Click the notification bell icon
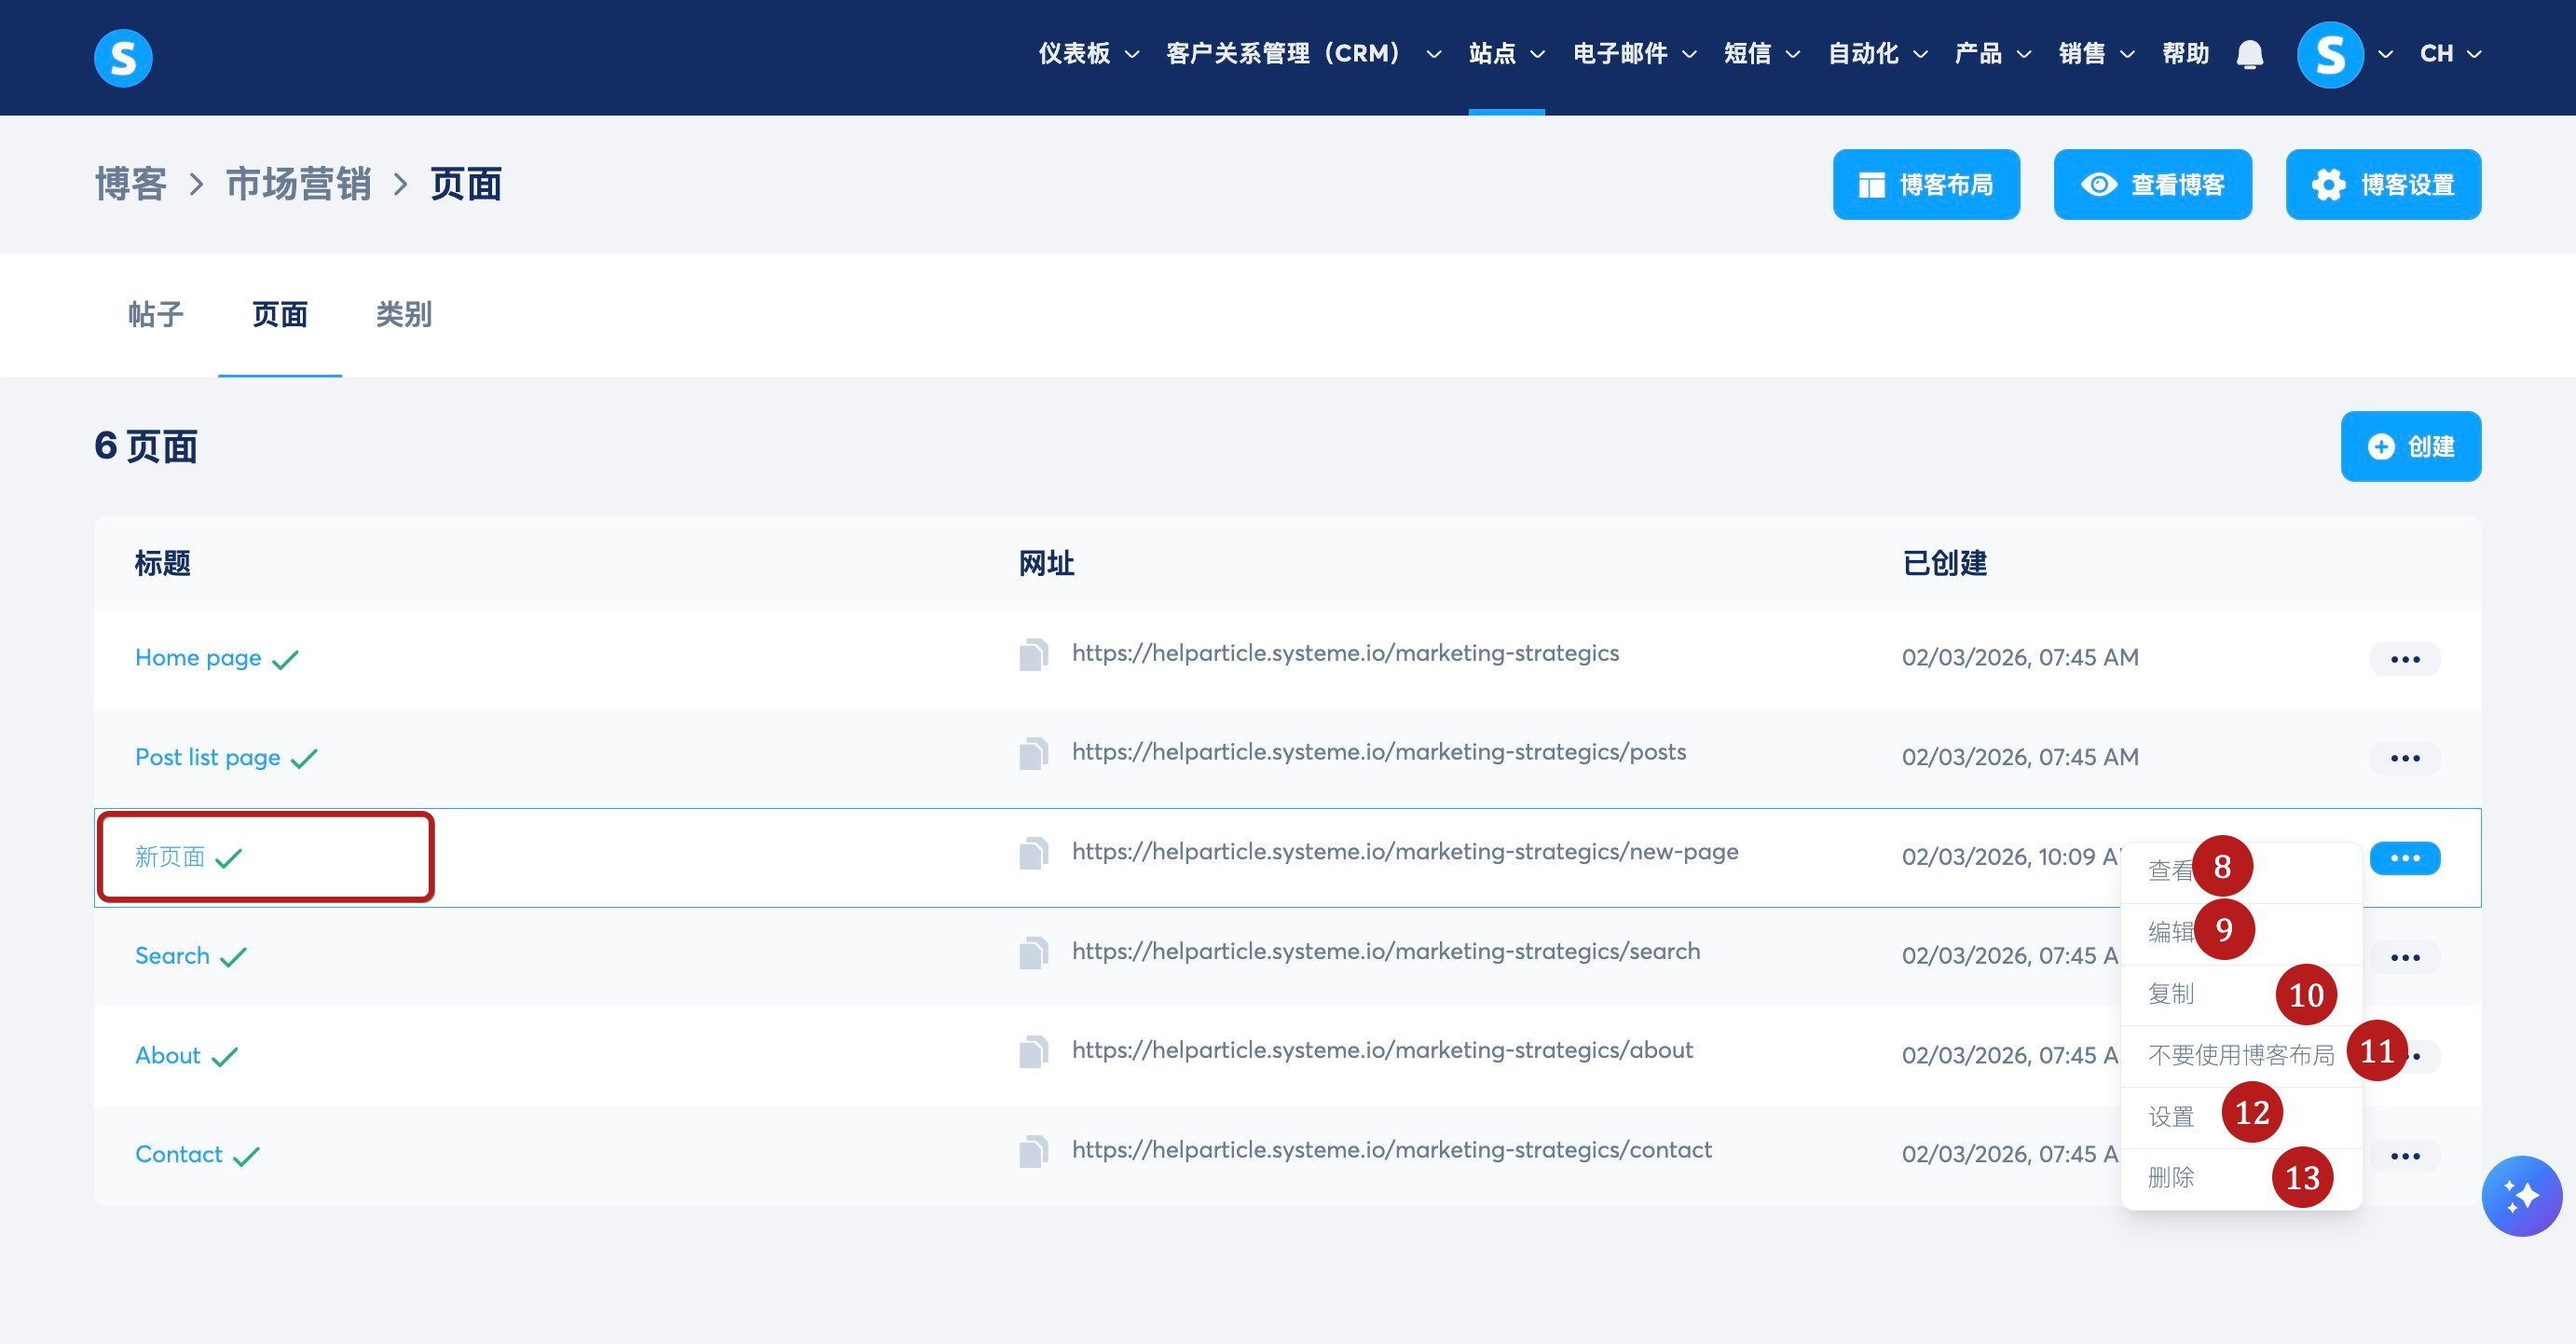2576x1344 pixels. [2249, 54]
